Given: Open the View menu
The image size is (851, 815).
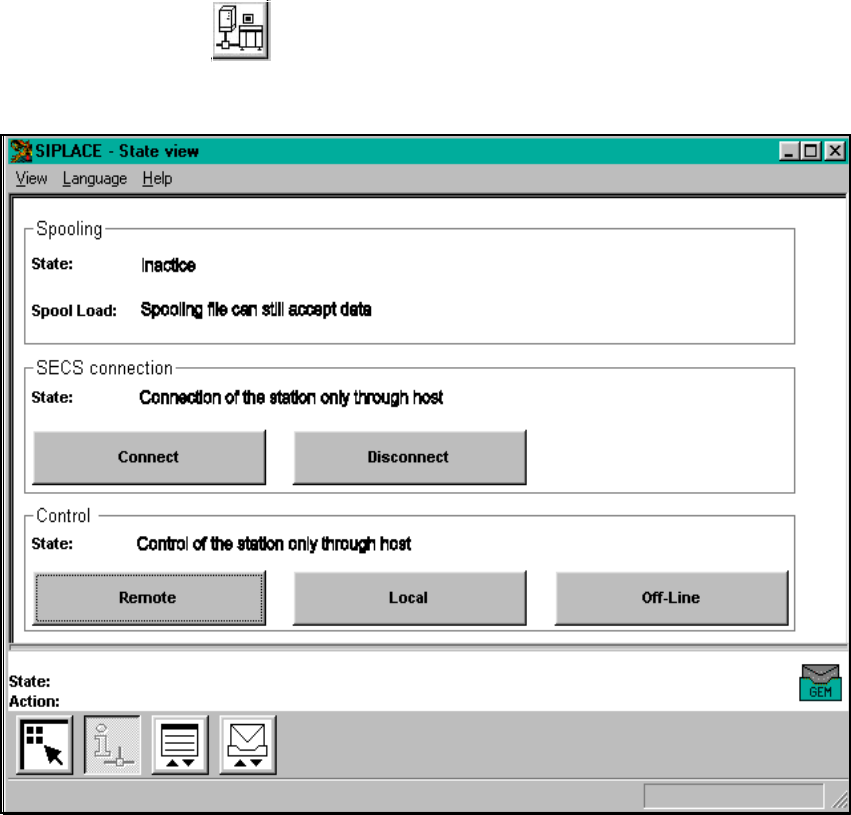Looking at the screenshot, I should (31, 179).
